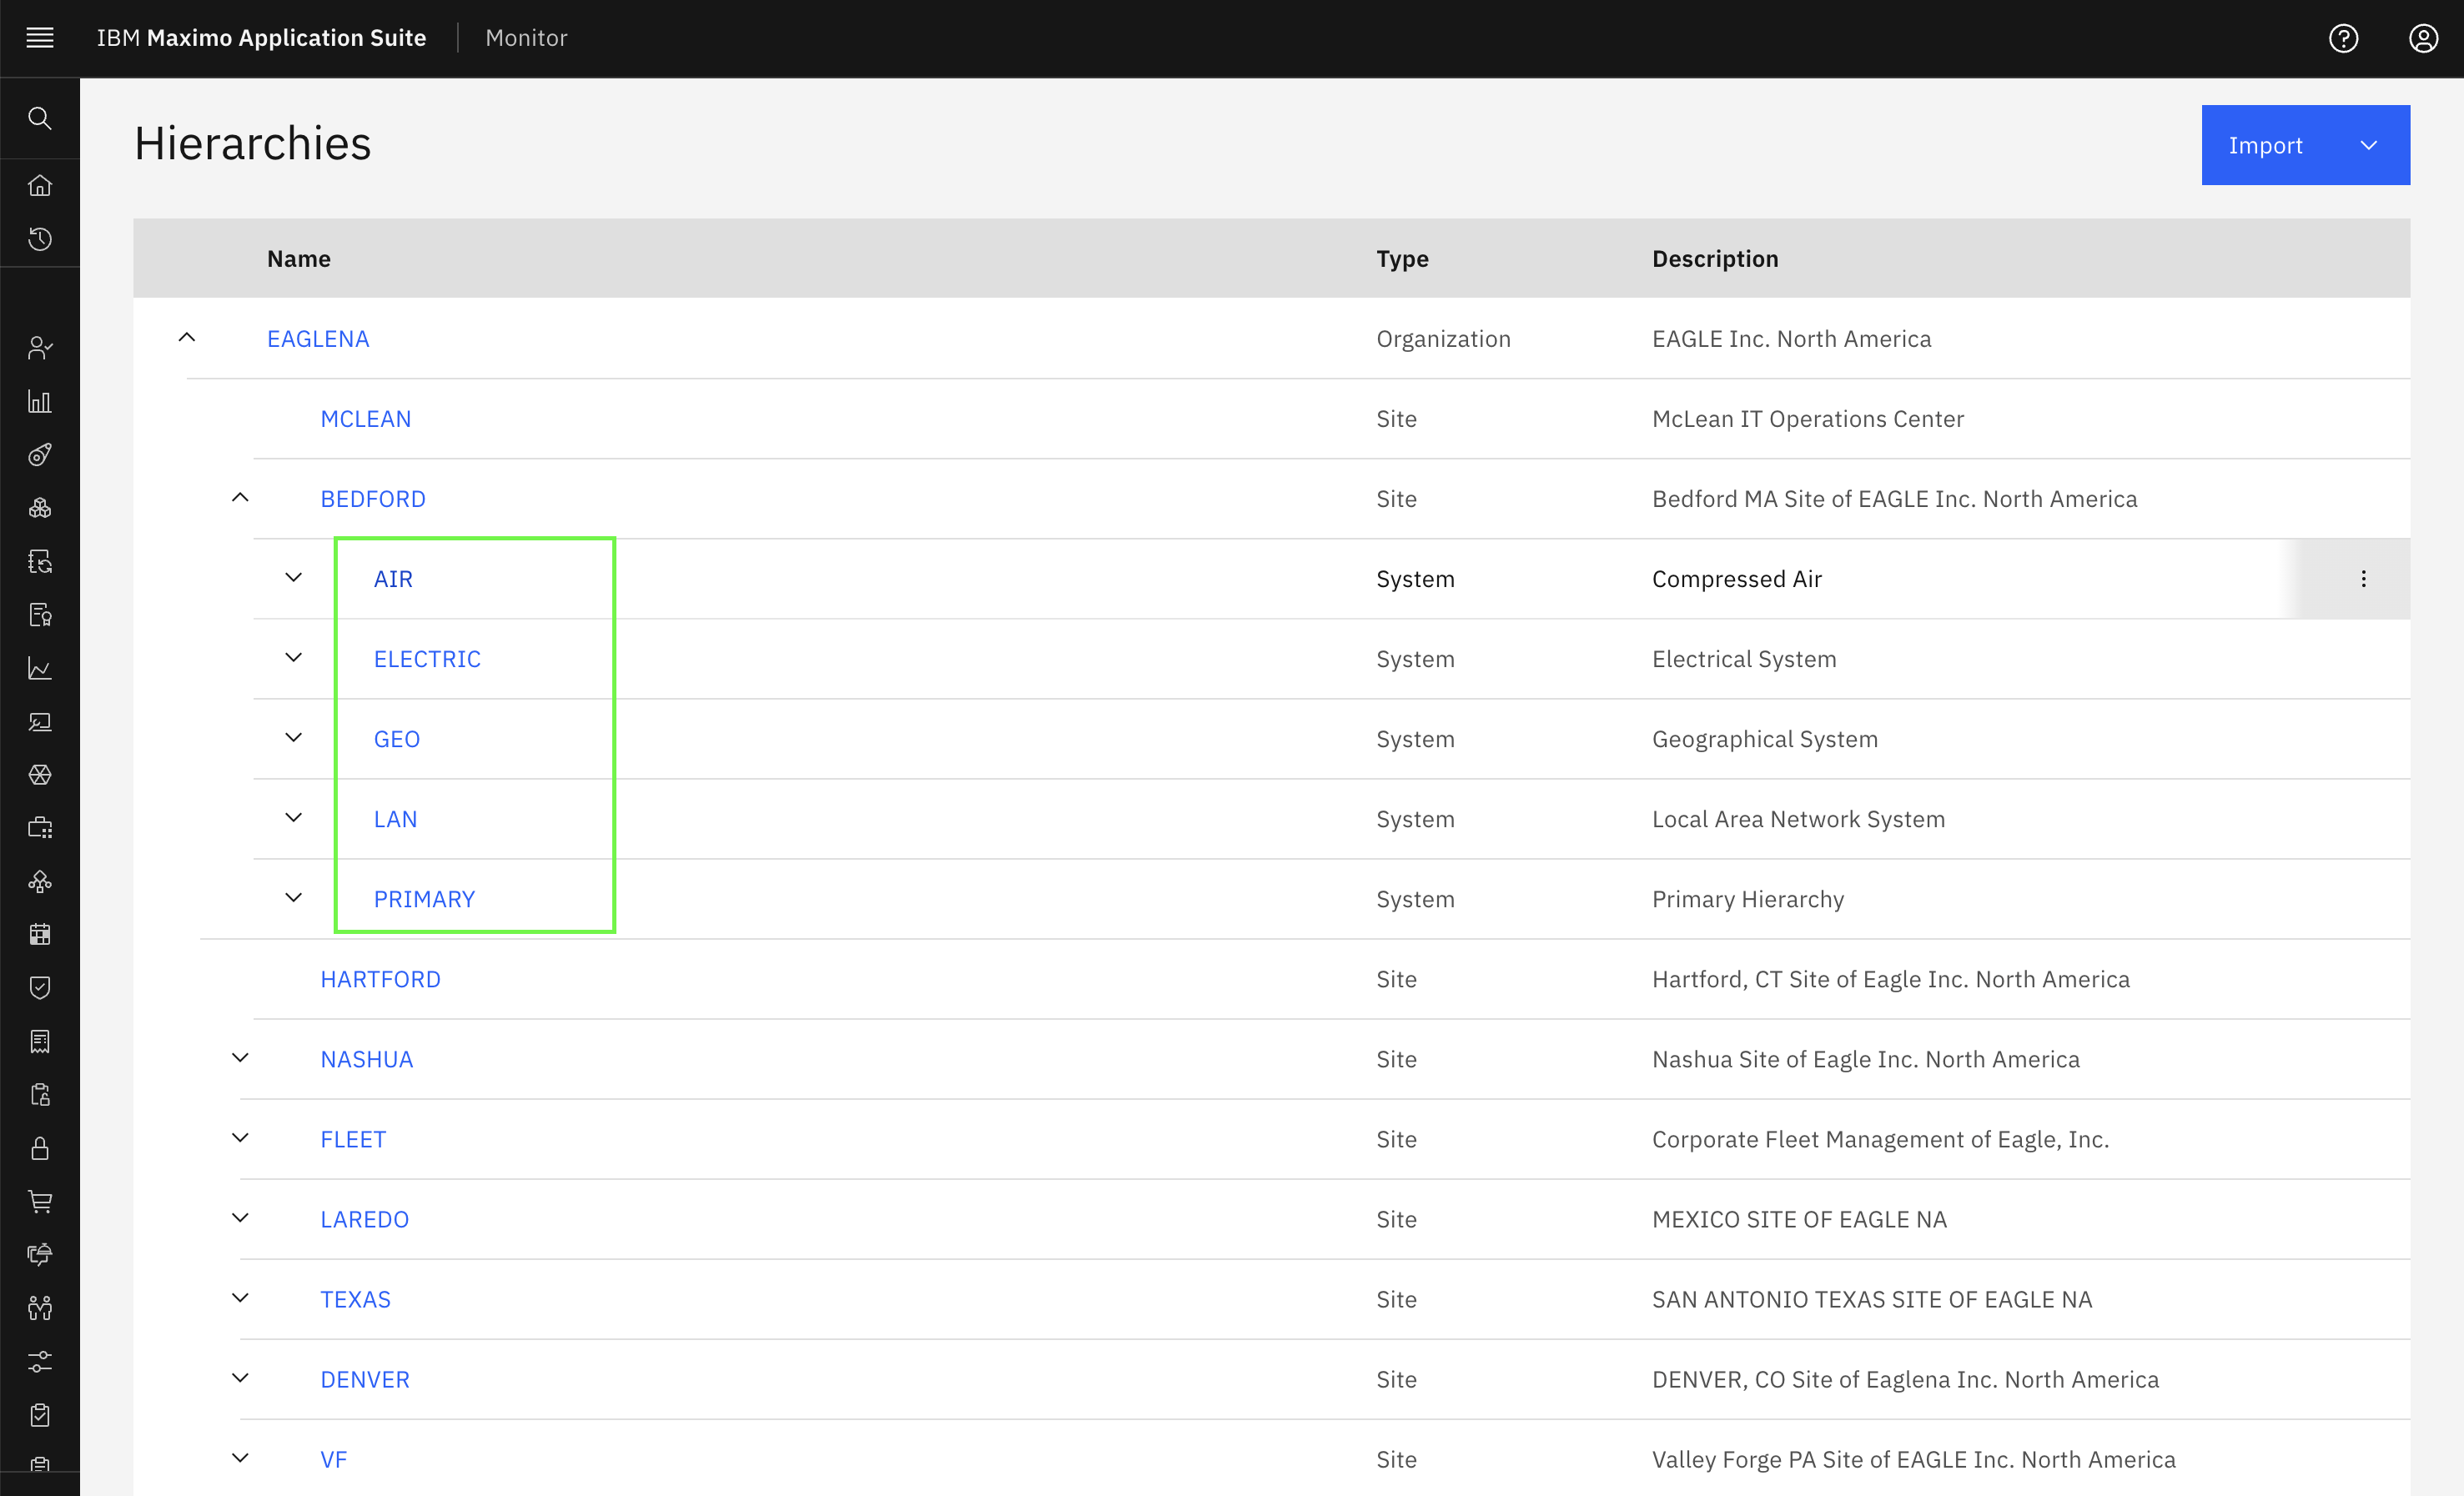The height and width of the screenshot is (1496, 2464).
Task: Expand the AIR system row
Action: coord(293,578)
